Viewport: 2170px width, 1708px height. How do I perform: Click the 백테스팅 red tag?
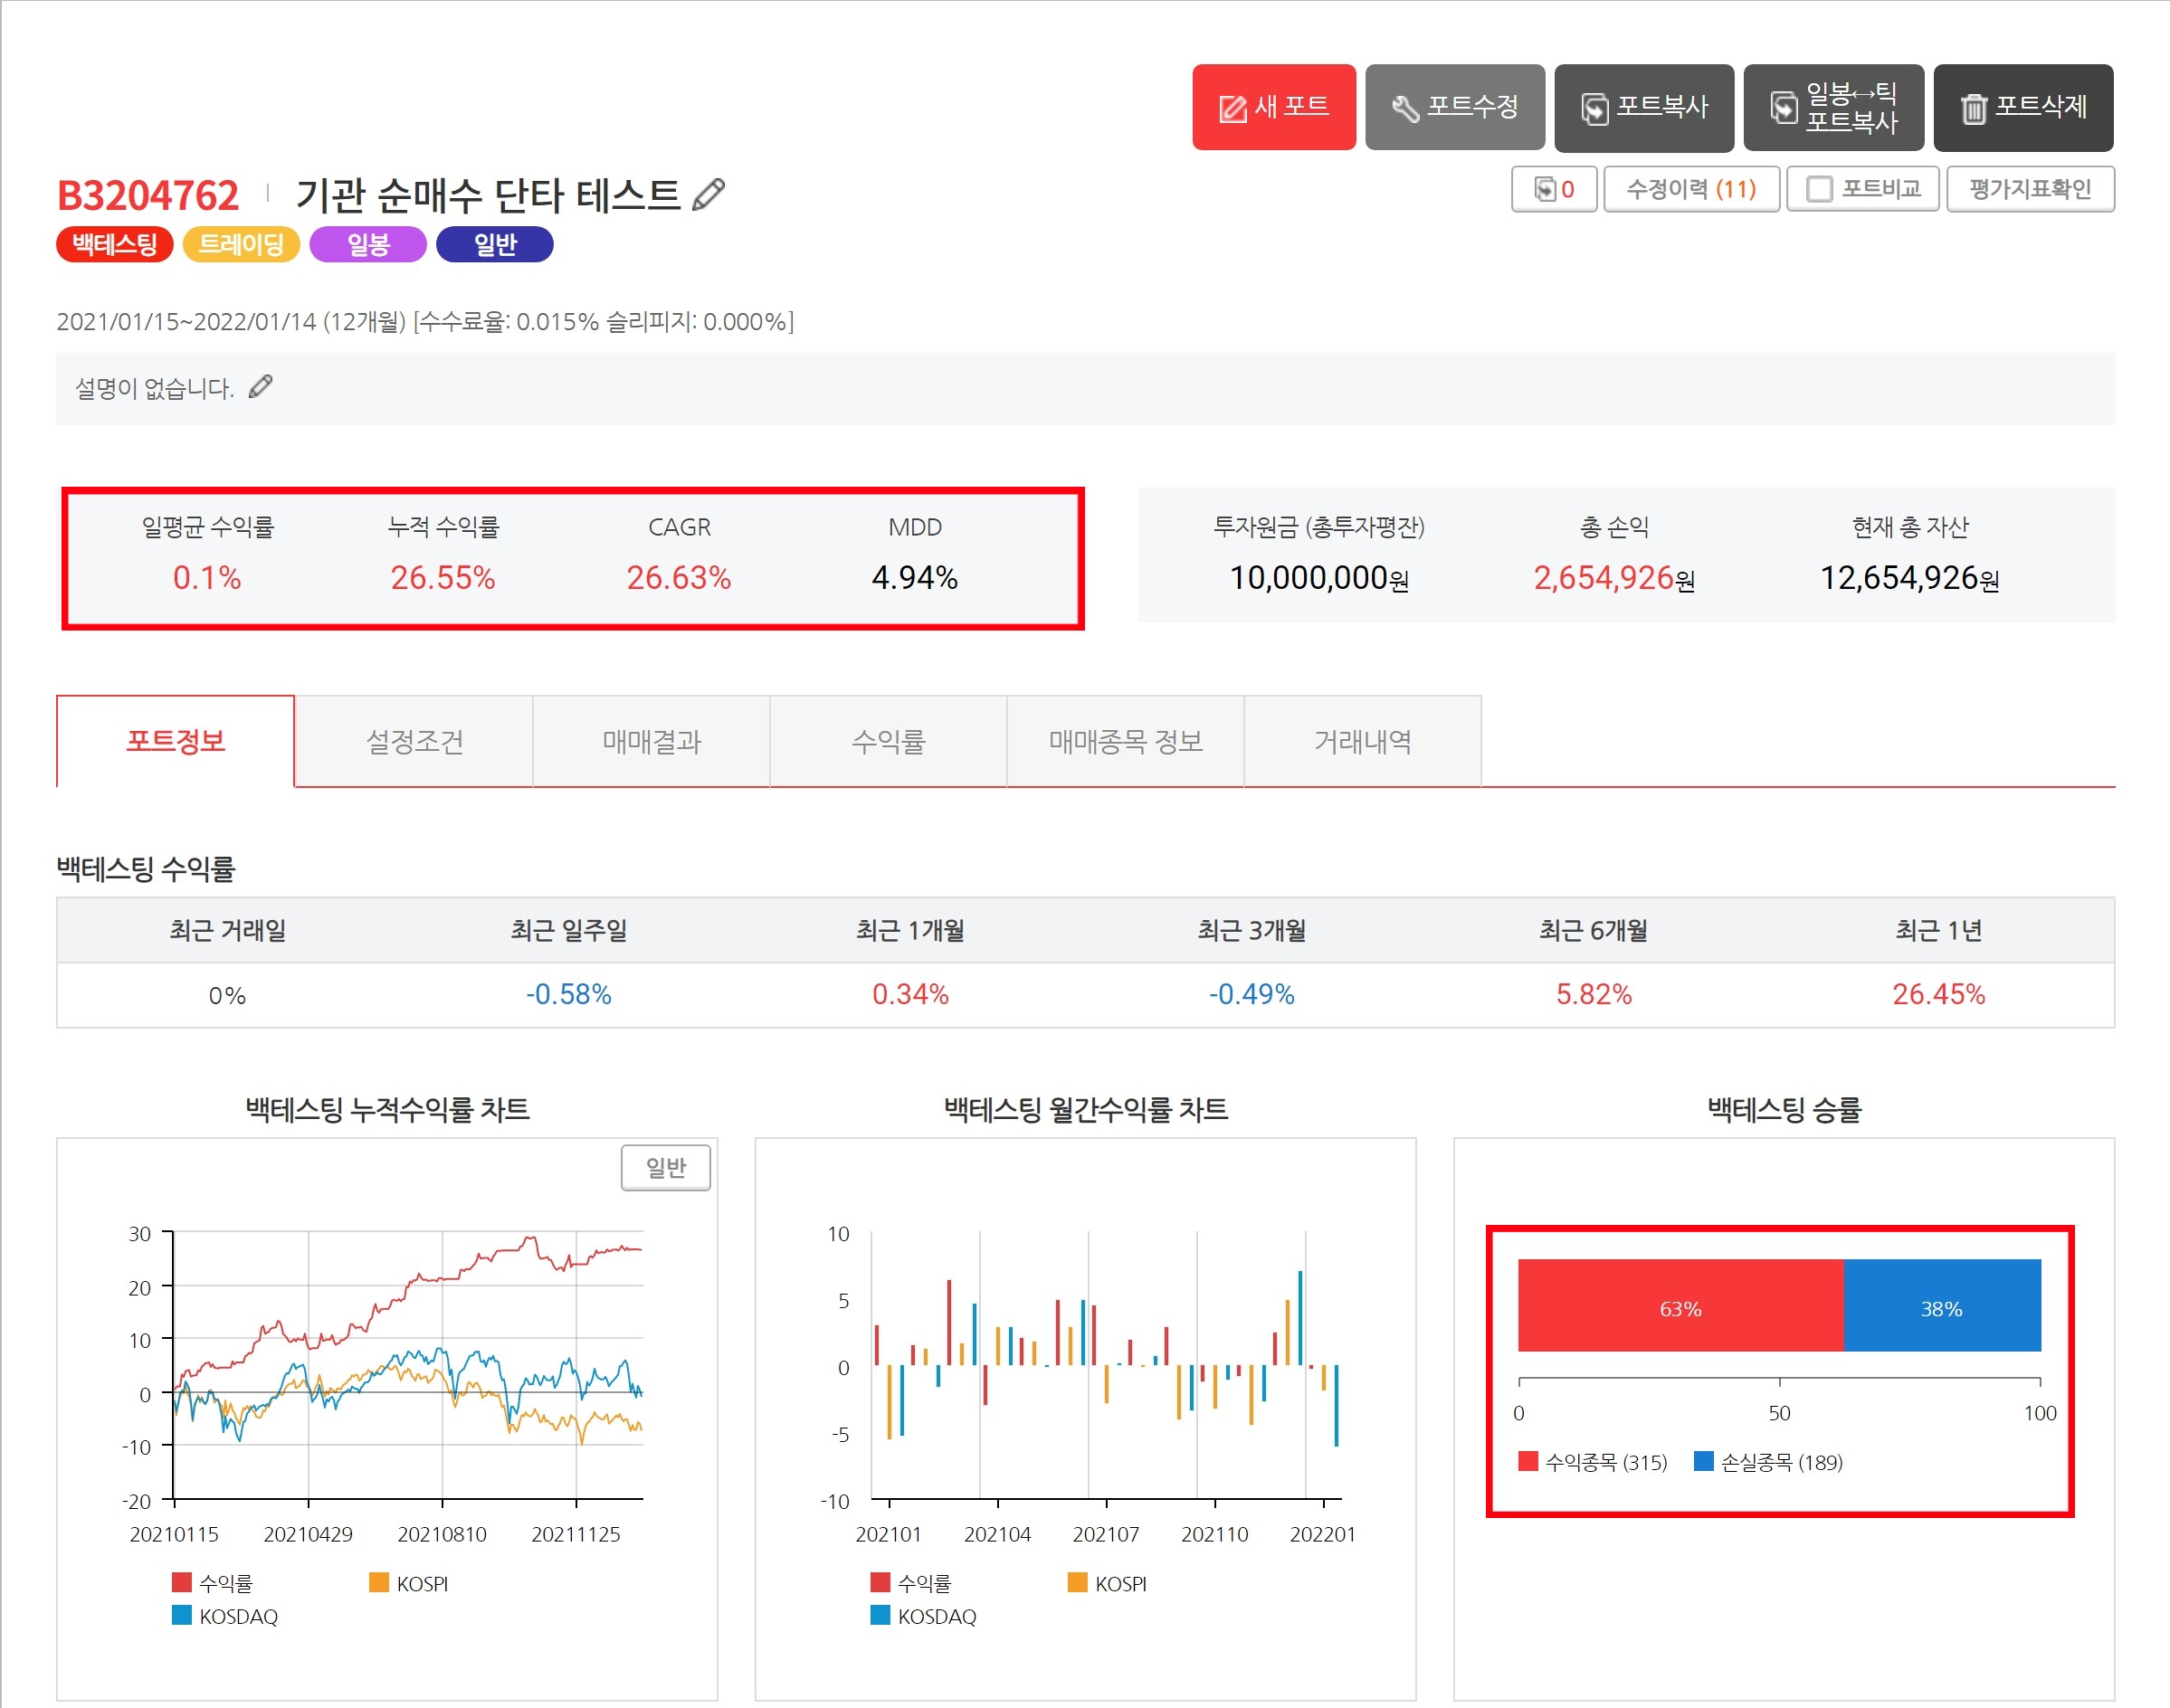click(x=115, y=244)
